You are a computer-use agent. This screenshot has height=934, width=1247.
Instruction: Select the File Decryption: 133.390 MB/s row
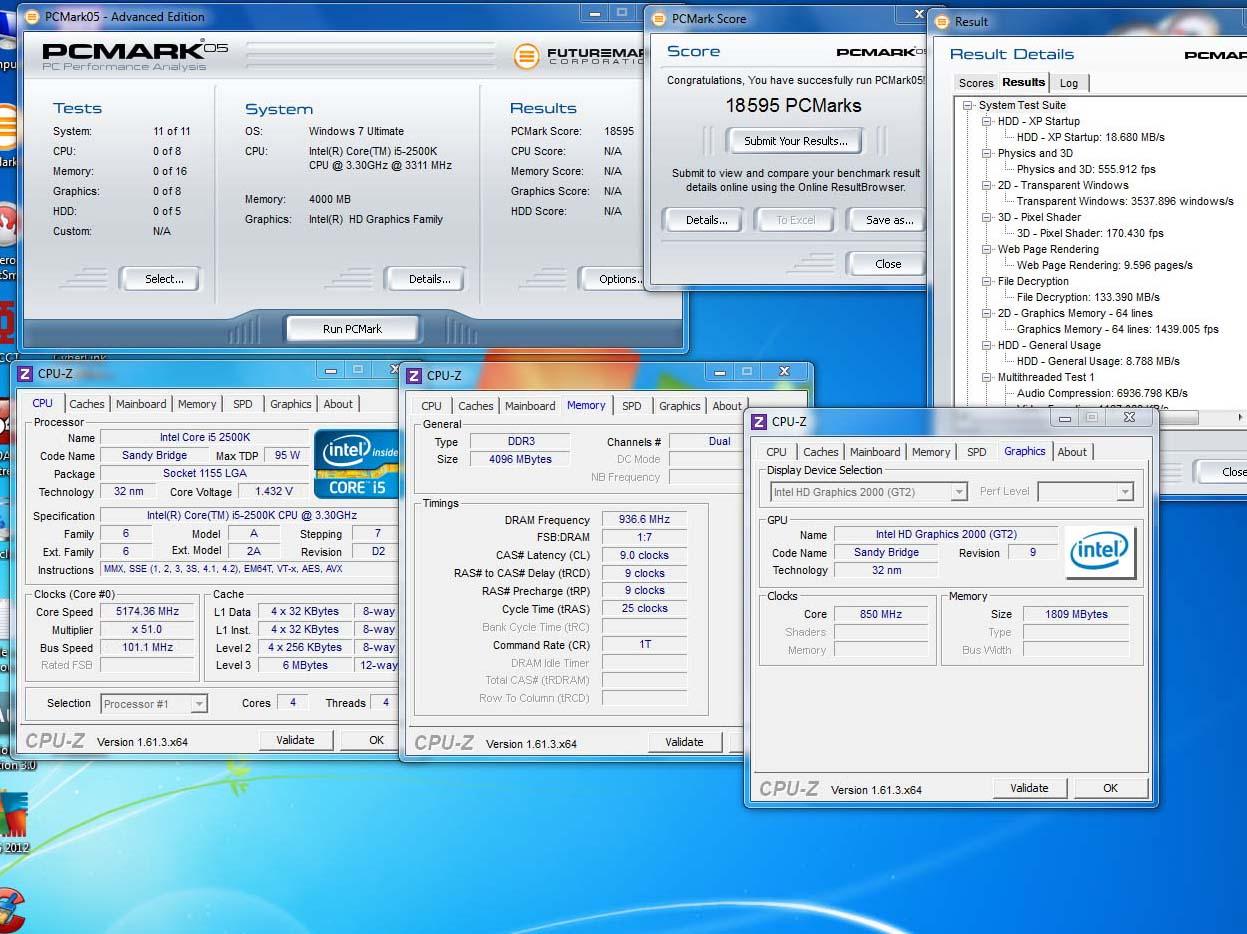pos(1088,297)
